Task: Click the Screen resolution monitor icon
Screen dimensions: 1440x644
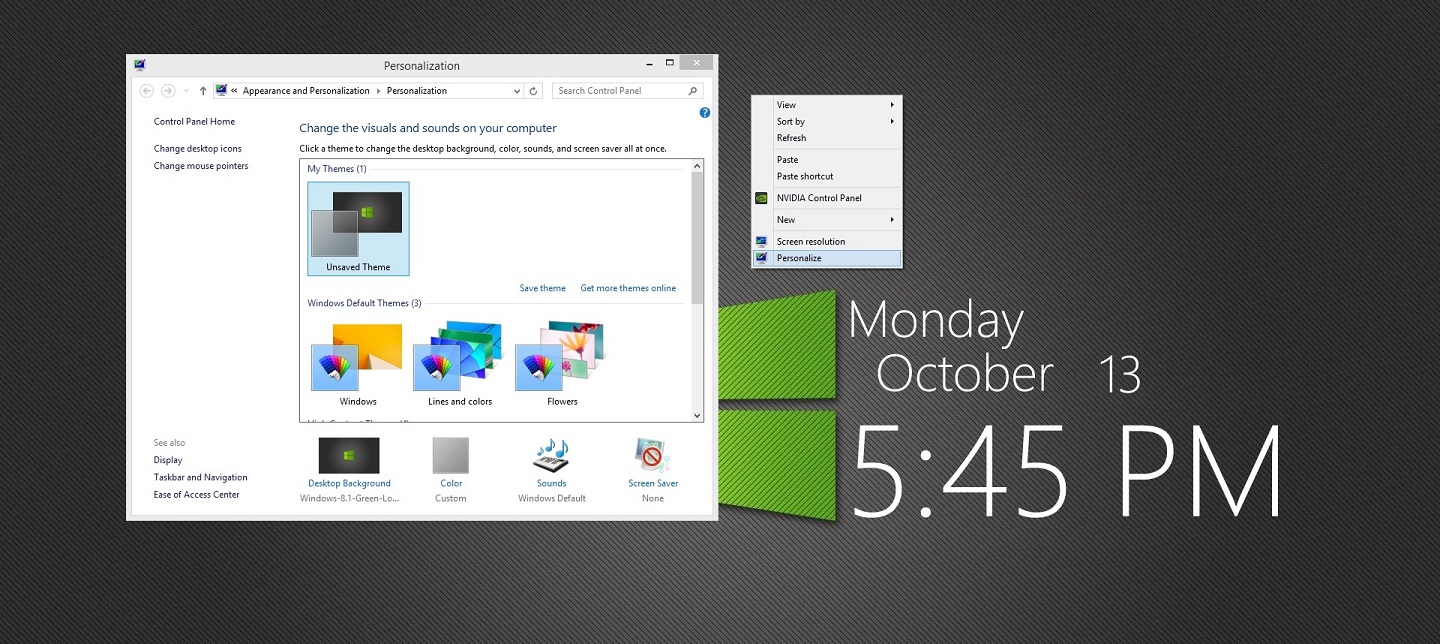Action: point(762,242)
